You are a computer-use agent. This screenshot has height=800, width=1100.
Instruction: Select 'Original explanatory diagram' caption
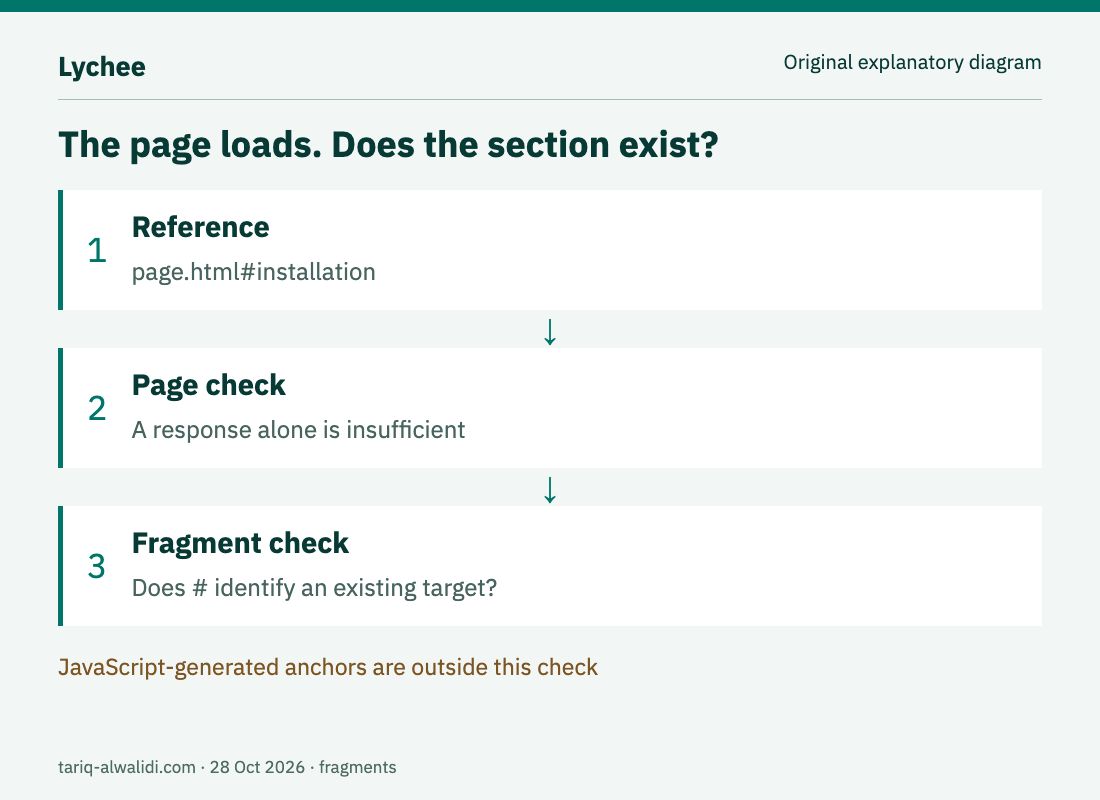[912, 62]
